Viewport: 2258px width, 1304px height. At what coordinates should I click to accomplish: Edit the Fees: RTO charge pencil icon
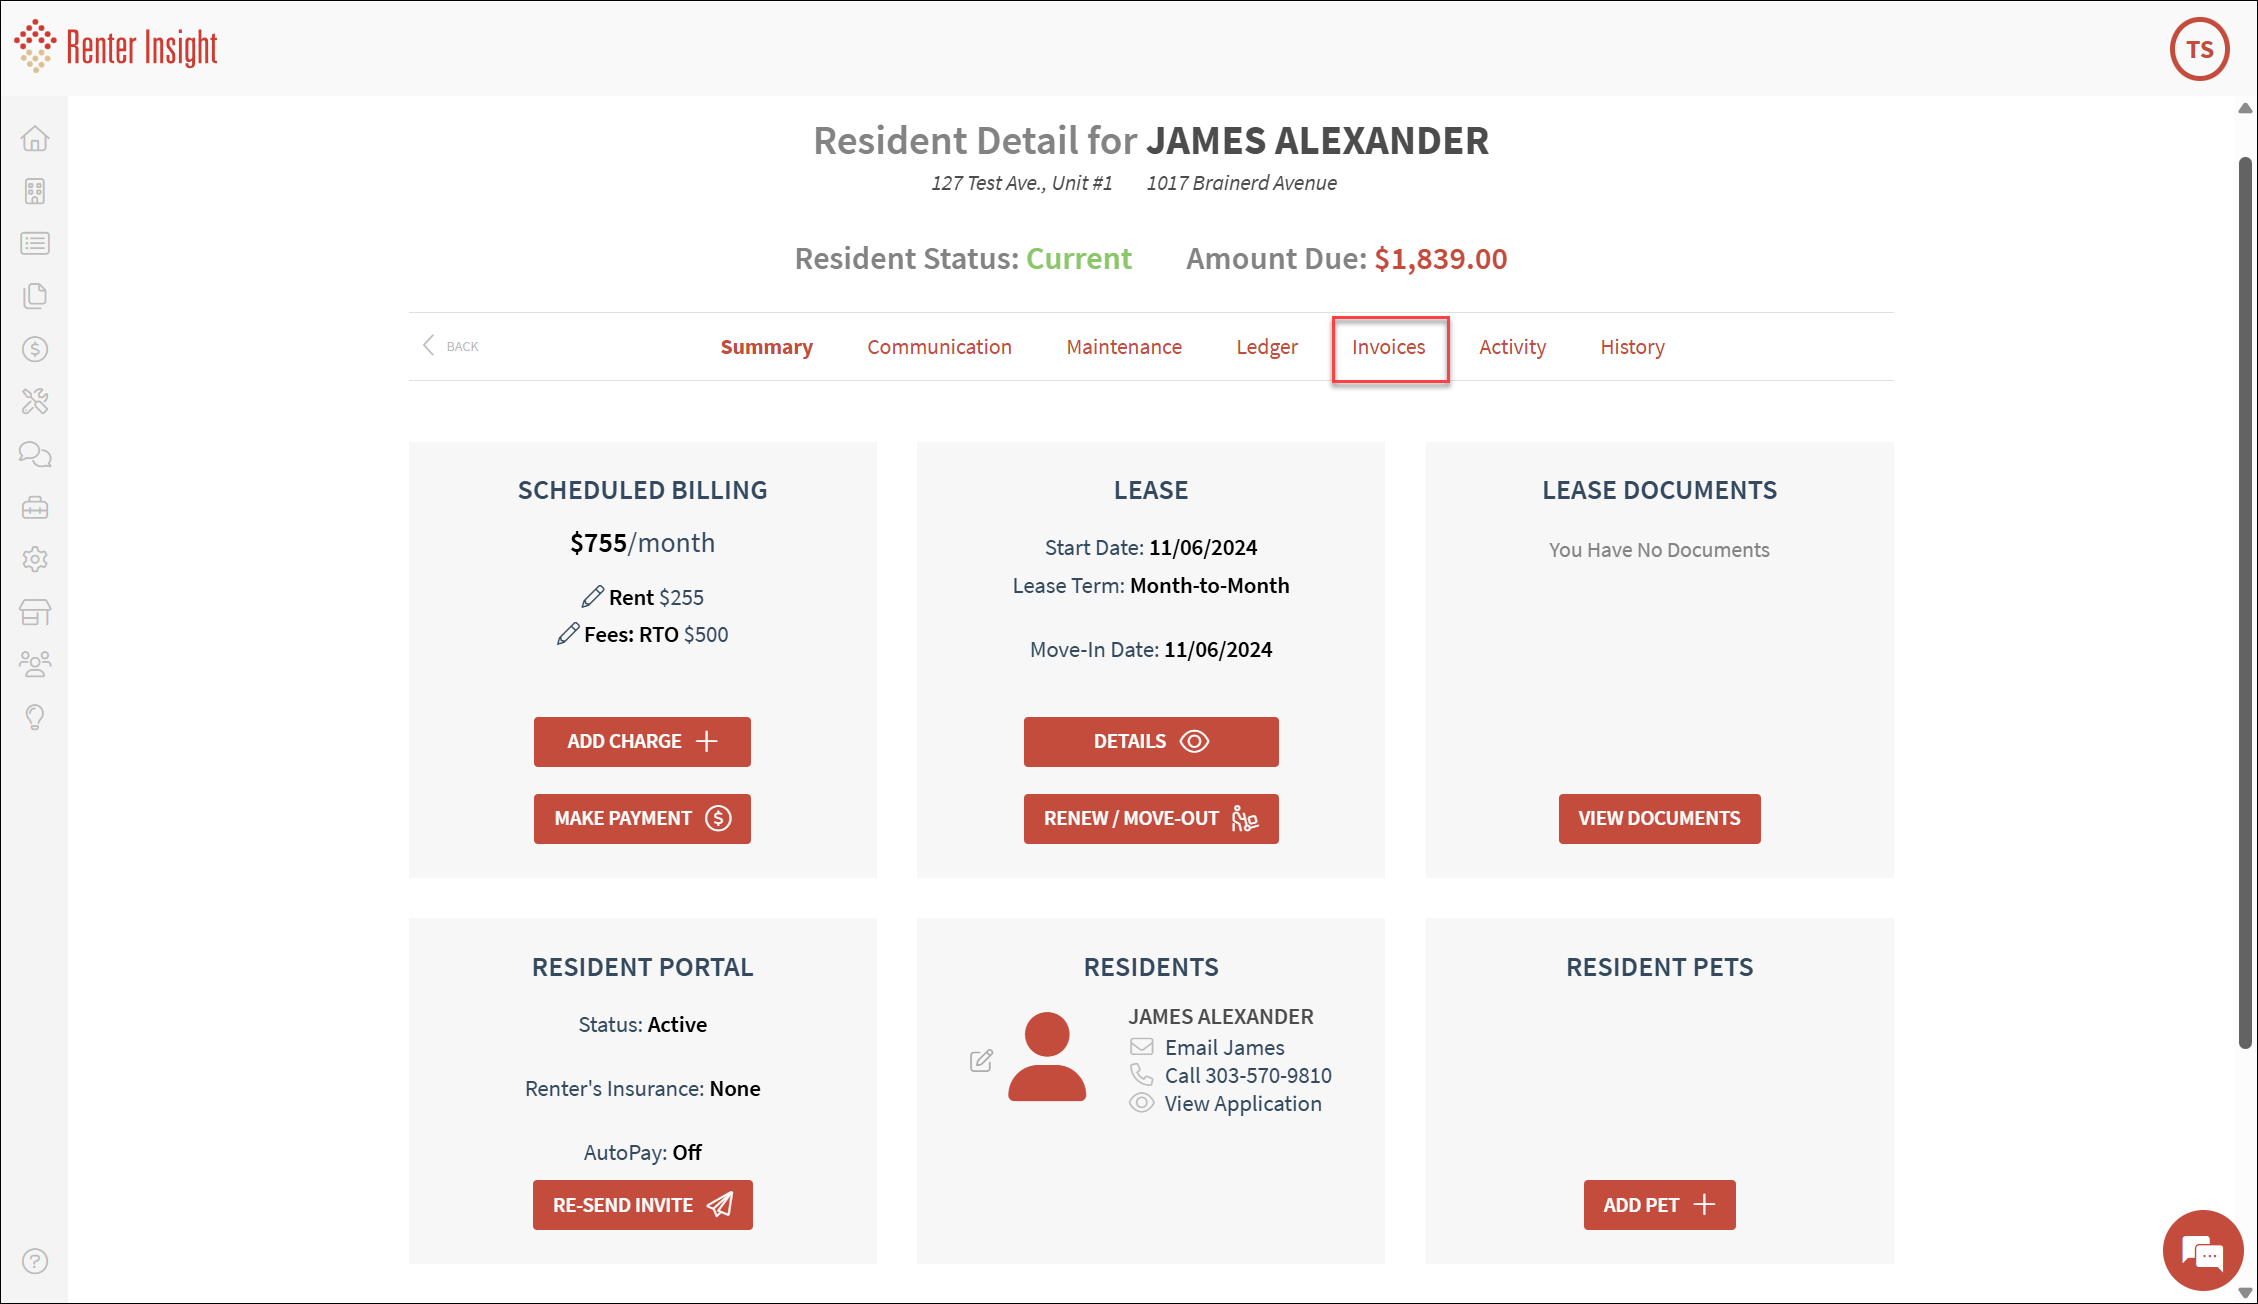(x=567, y=634)
